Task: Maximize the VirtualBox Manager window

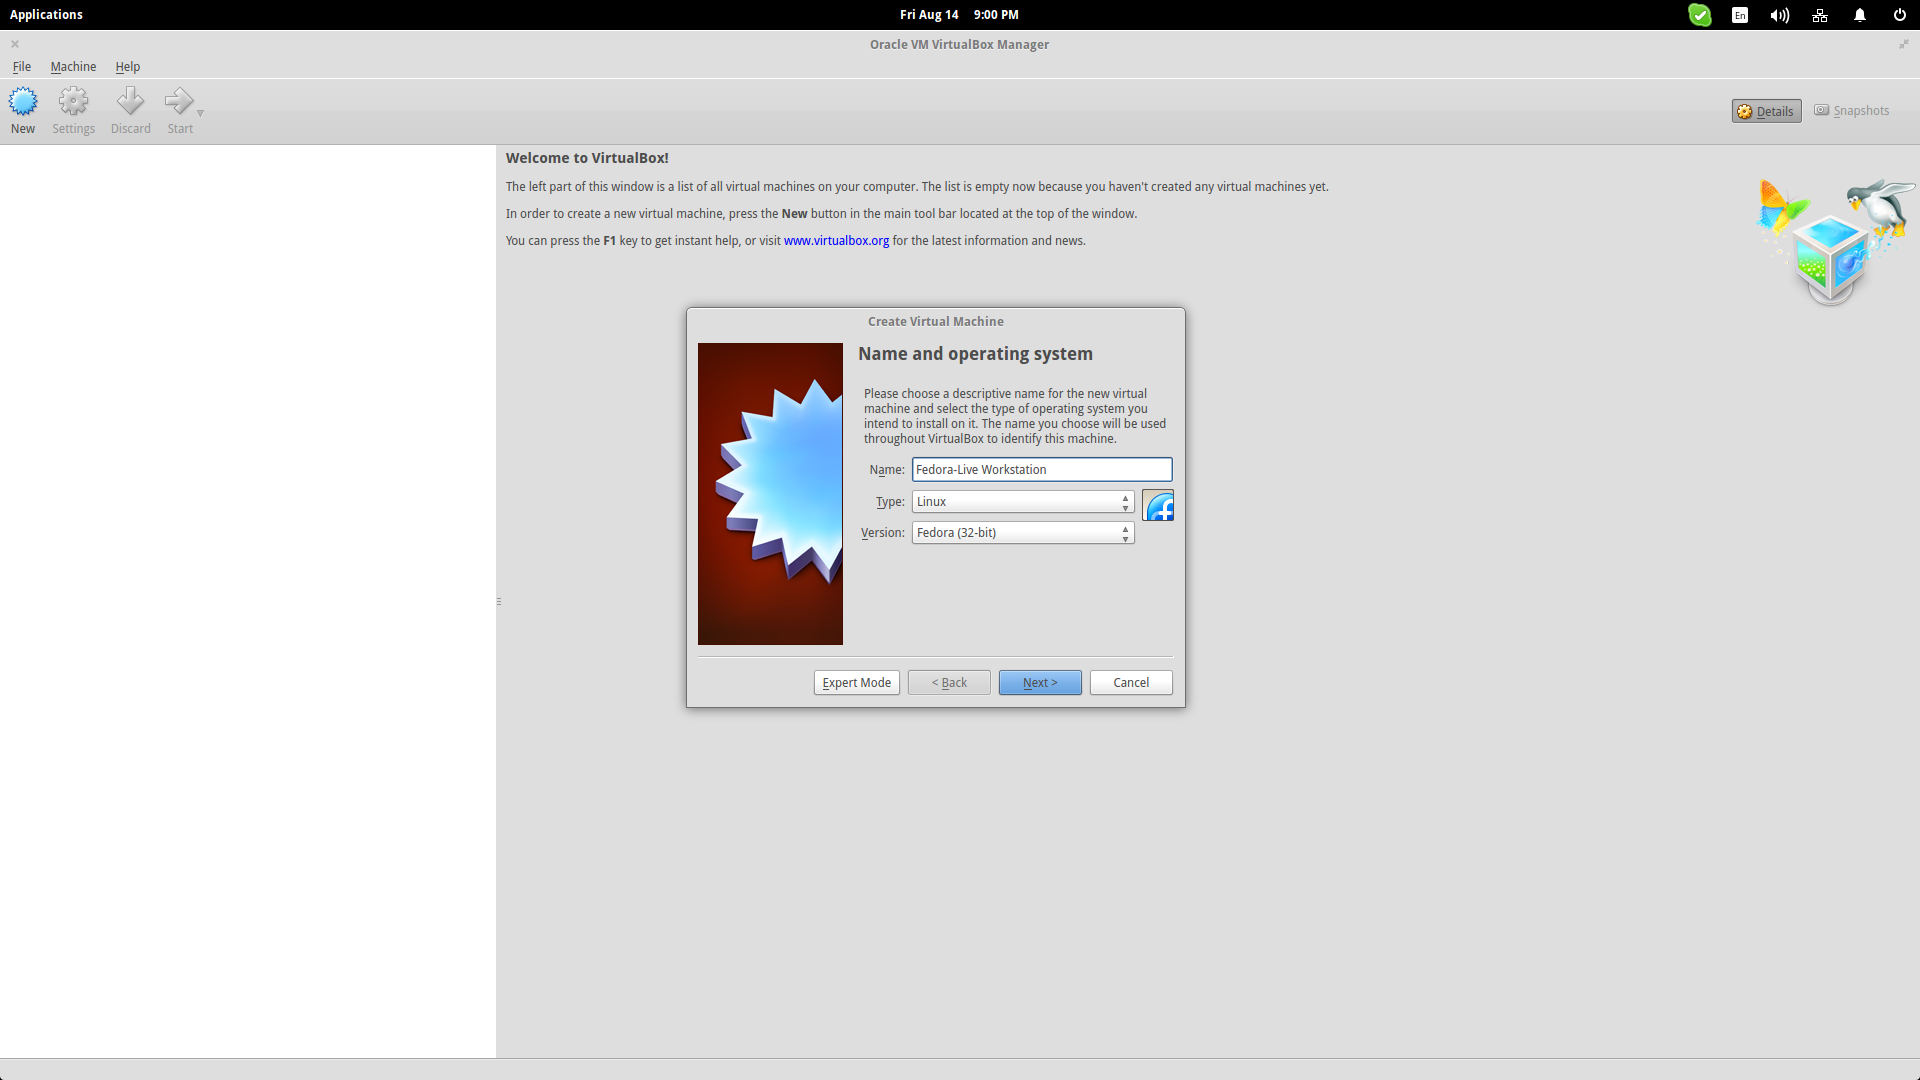Action: (x=1904, y=44)
